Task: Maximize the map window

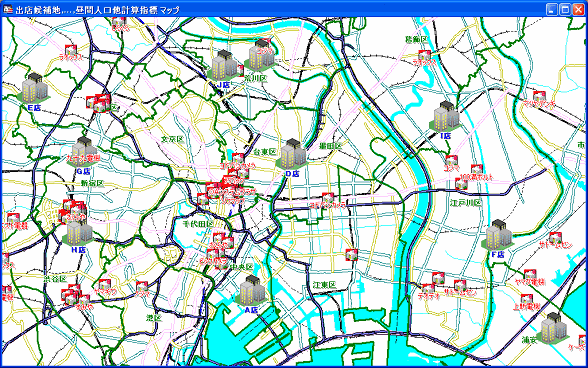Action: [565, 9]
